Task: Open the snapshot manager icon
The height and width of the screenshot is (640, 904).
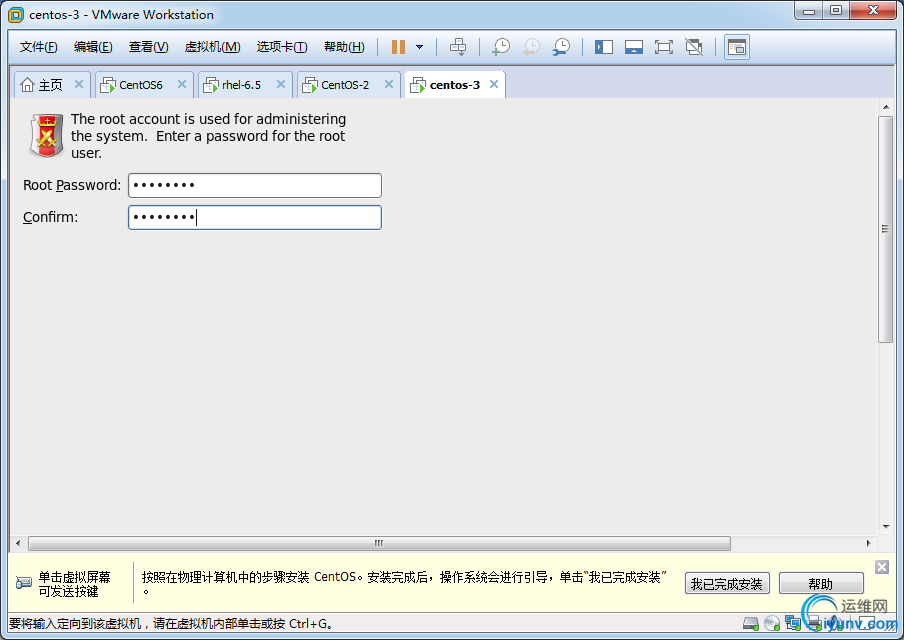Action: (x=561, y=47)
